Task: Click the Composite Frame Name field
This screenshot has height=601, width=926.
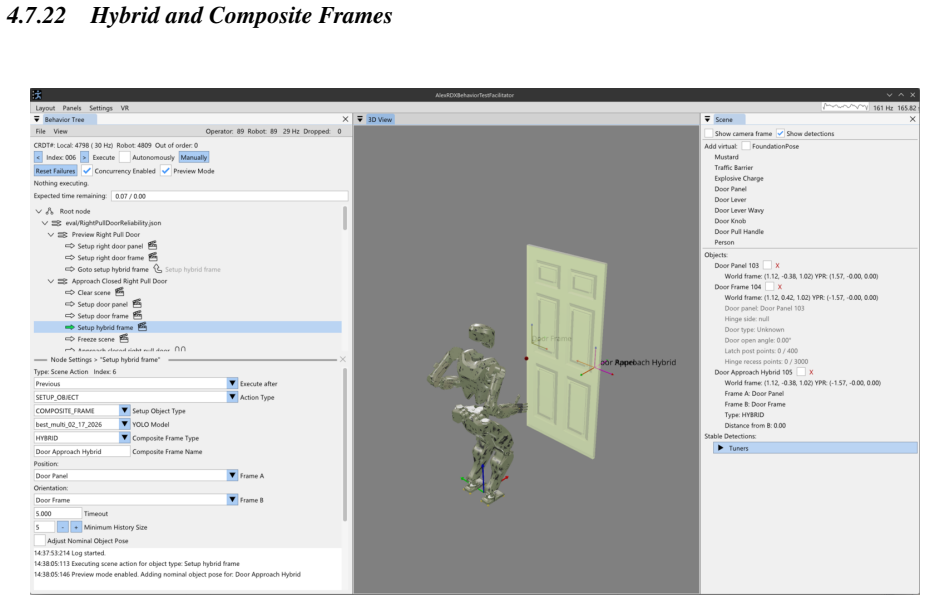Action: point(82,451)
